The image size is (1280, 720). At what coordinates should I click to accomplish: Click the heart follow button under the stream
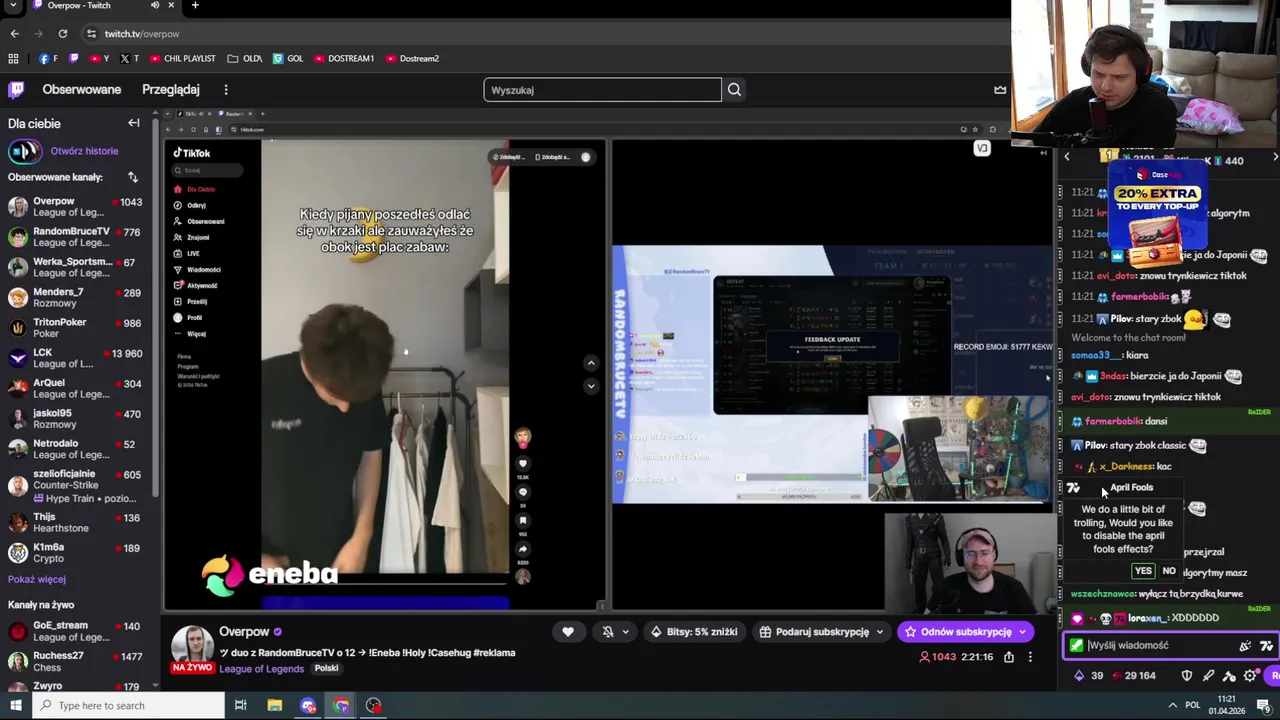(x=568, y=632)
